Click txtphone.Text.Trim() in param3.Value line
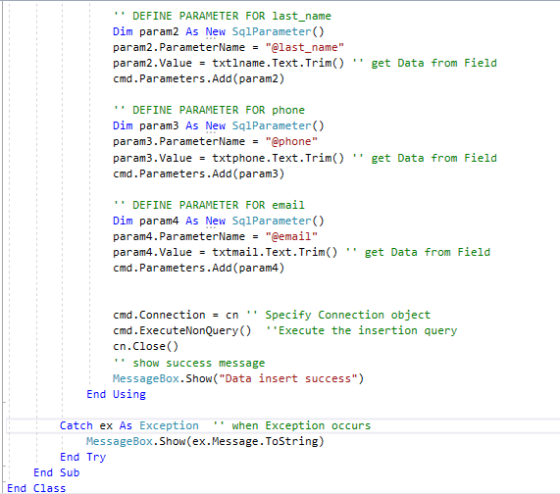The width and height of the screenshot is (560, 494). [x=278, y=158]
